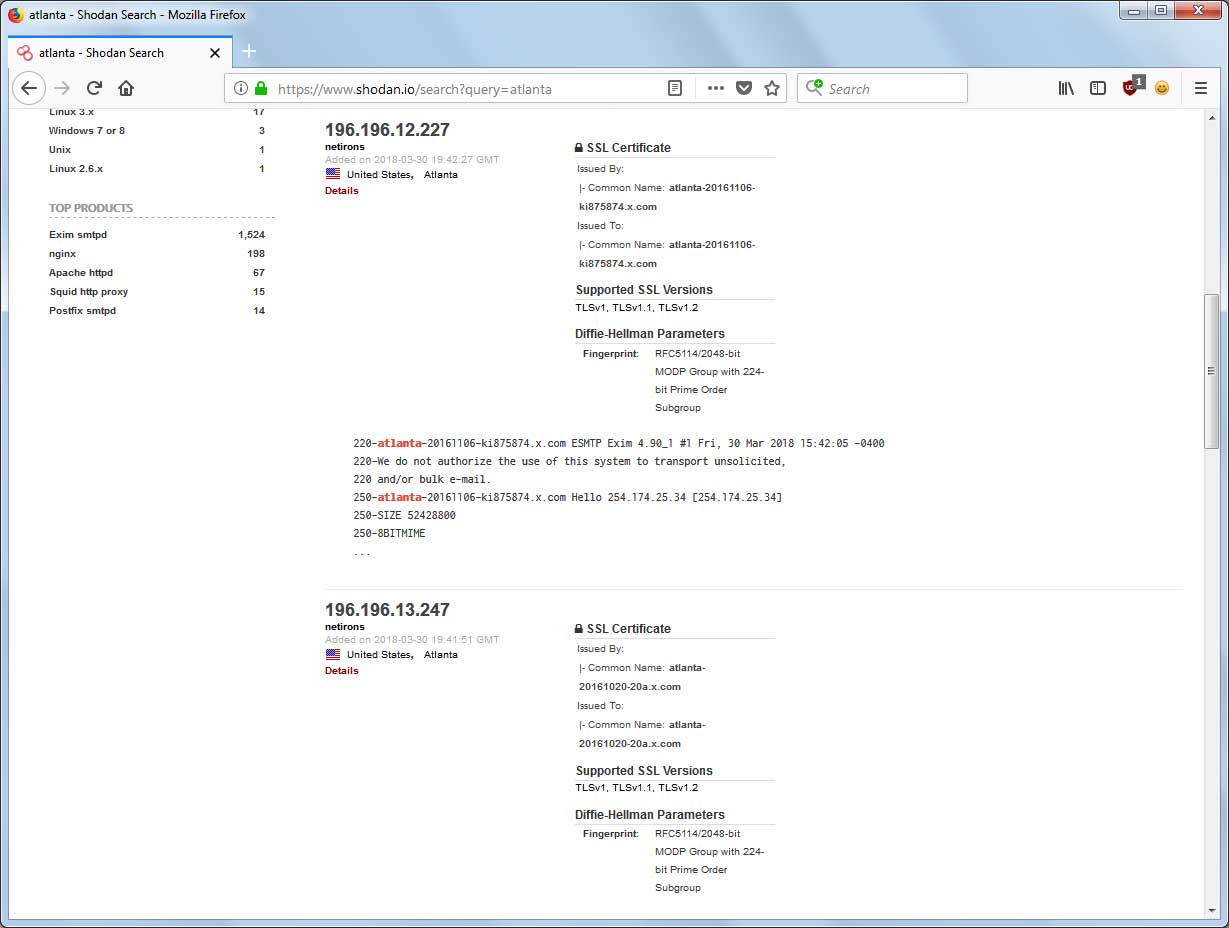Open Details for host 196.196.12.227
Viewport: 1229px width, 928px height.
tap(341, 190)
